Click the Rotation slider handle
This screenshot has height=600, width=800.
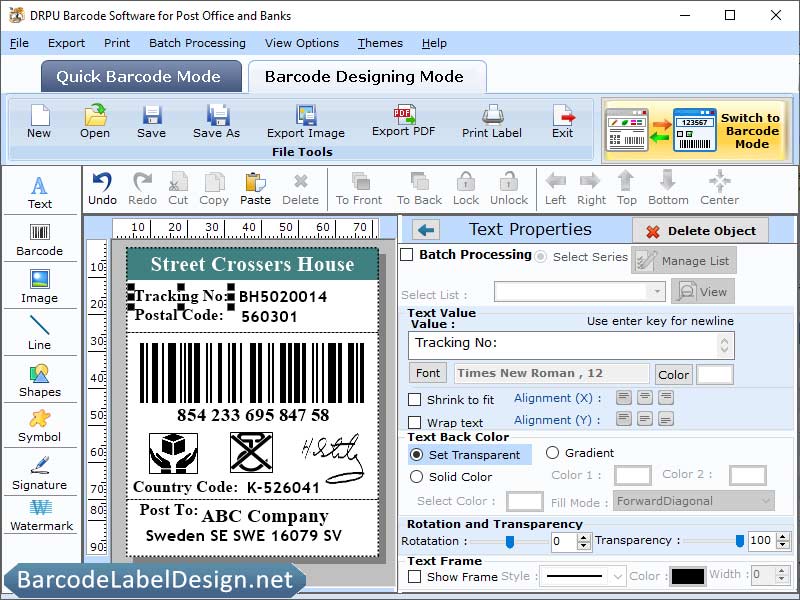[x=509, y=542]
